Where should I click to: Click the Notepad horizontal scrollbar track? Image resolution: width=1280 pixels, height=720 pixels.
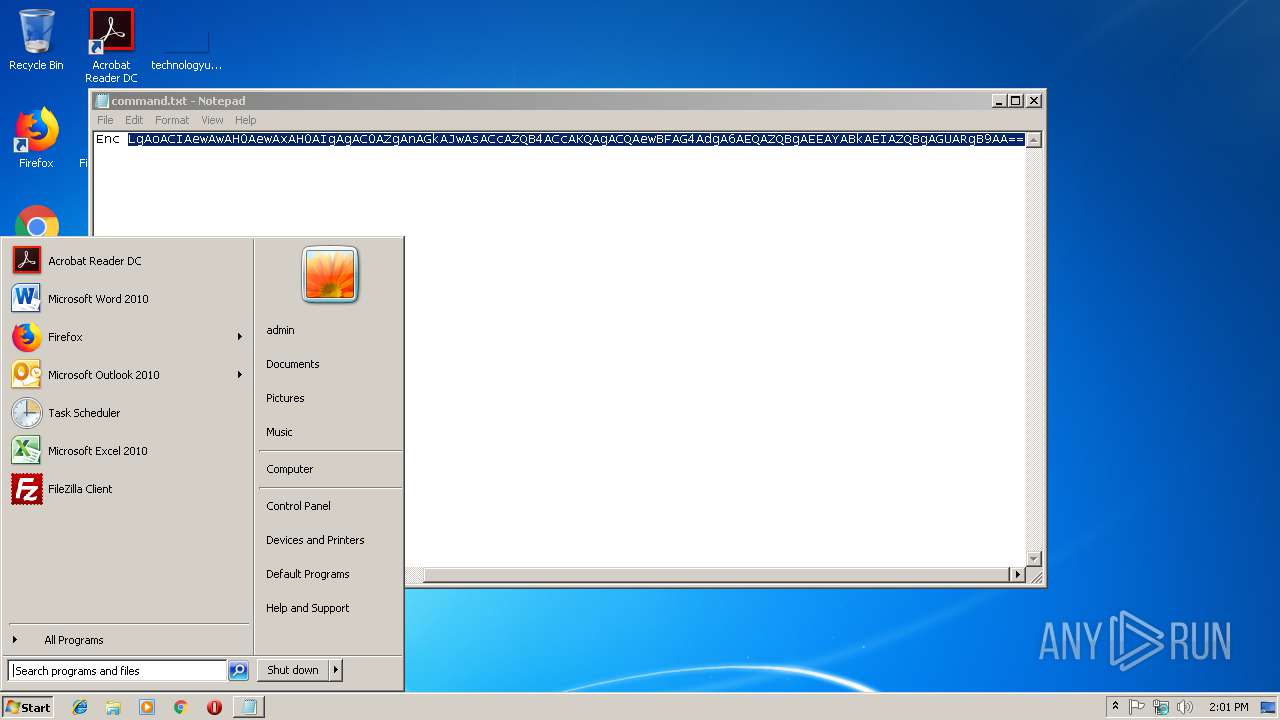click(x=716, y=575)
